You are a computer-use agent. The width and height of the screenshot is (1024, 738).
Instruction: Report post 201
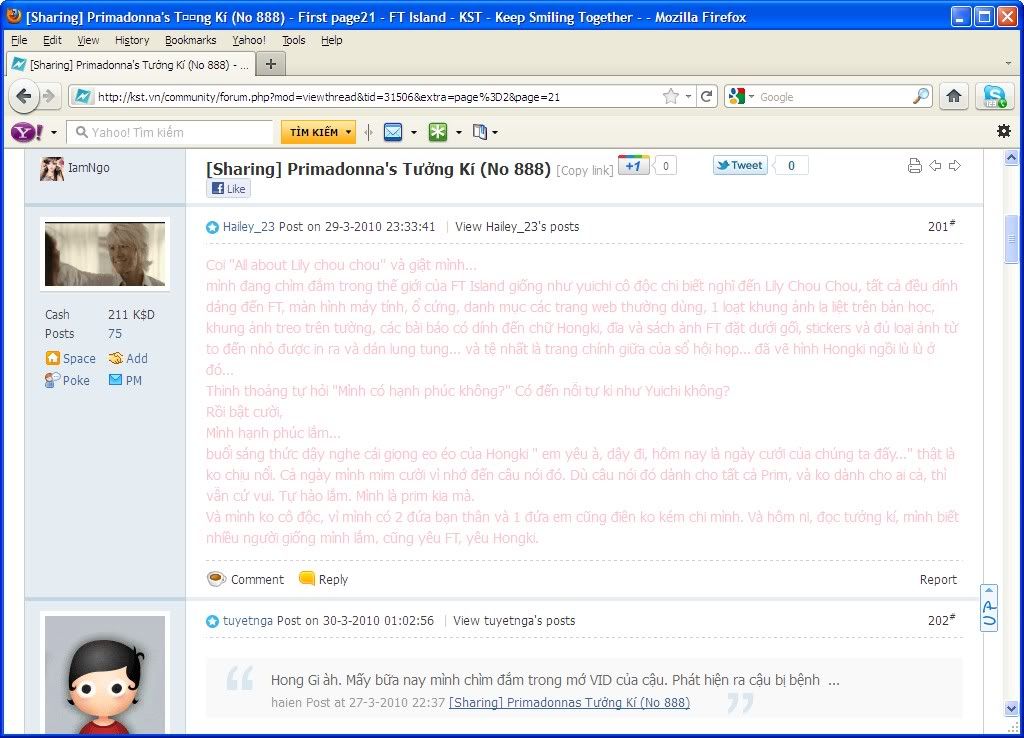click(938, 579)
